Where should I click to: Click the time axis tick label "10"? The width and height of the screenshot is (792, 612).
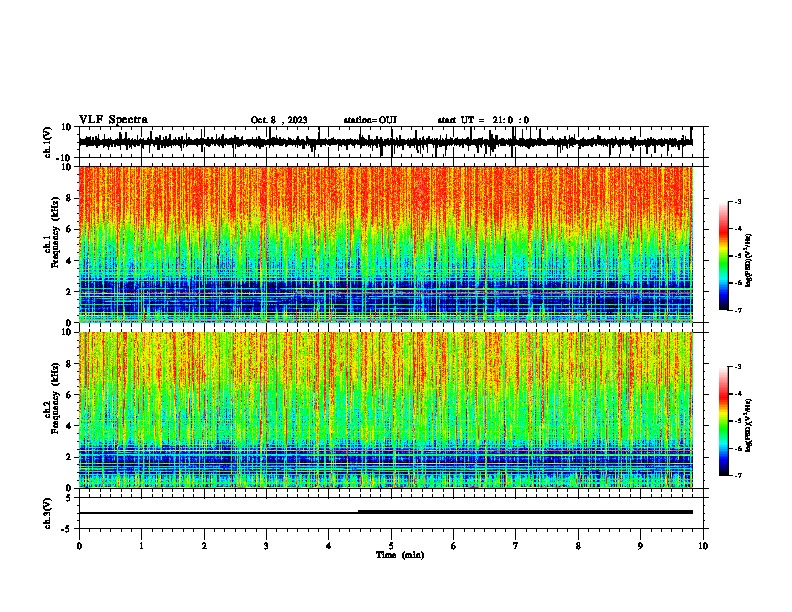(x=703, y=546)
